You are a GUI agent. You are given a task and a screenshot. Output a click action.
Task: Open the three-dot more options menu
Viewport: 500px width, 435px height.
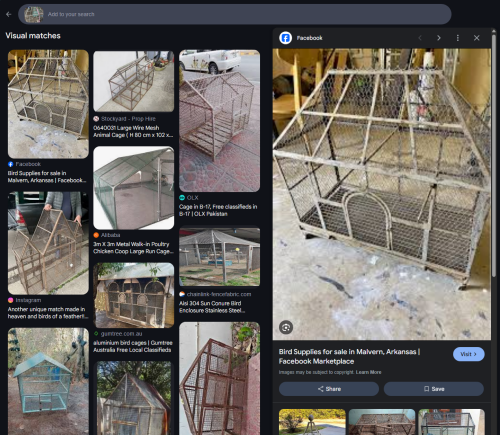click(x=458, y=38)
